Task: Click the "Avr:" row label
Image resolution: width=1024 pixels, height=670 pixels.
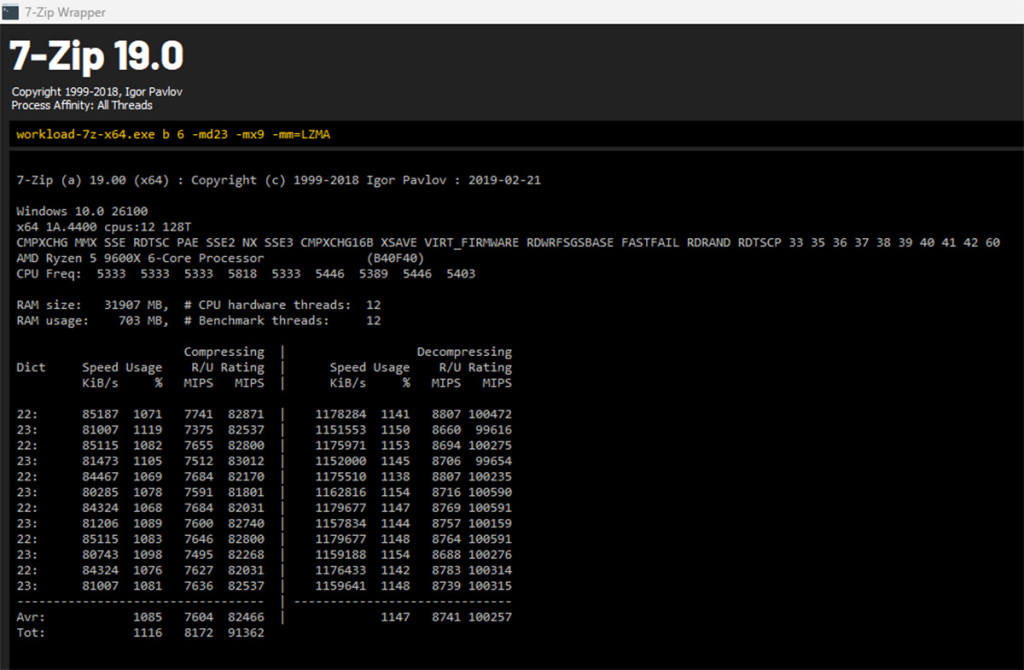Action: click(31, 617)
